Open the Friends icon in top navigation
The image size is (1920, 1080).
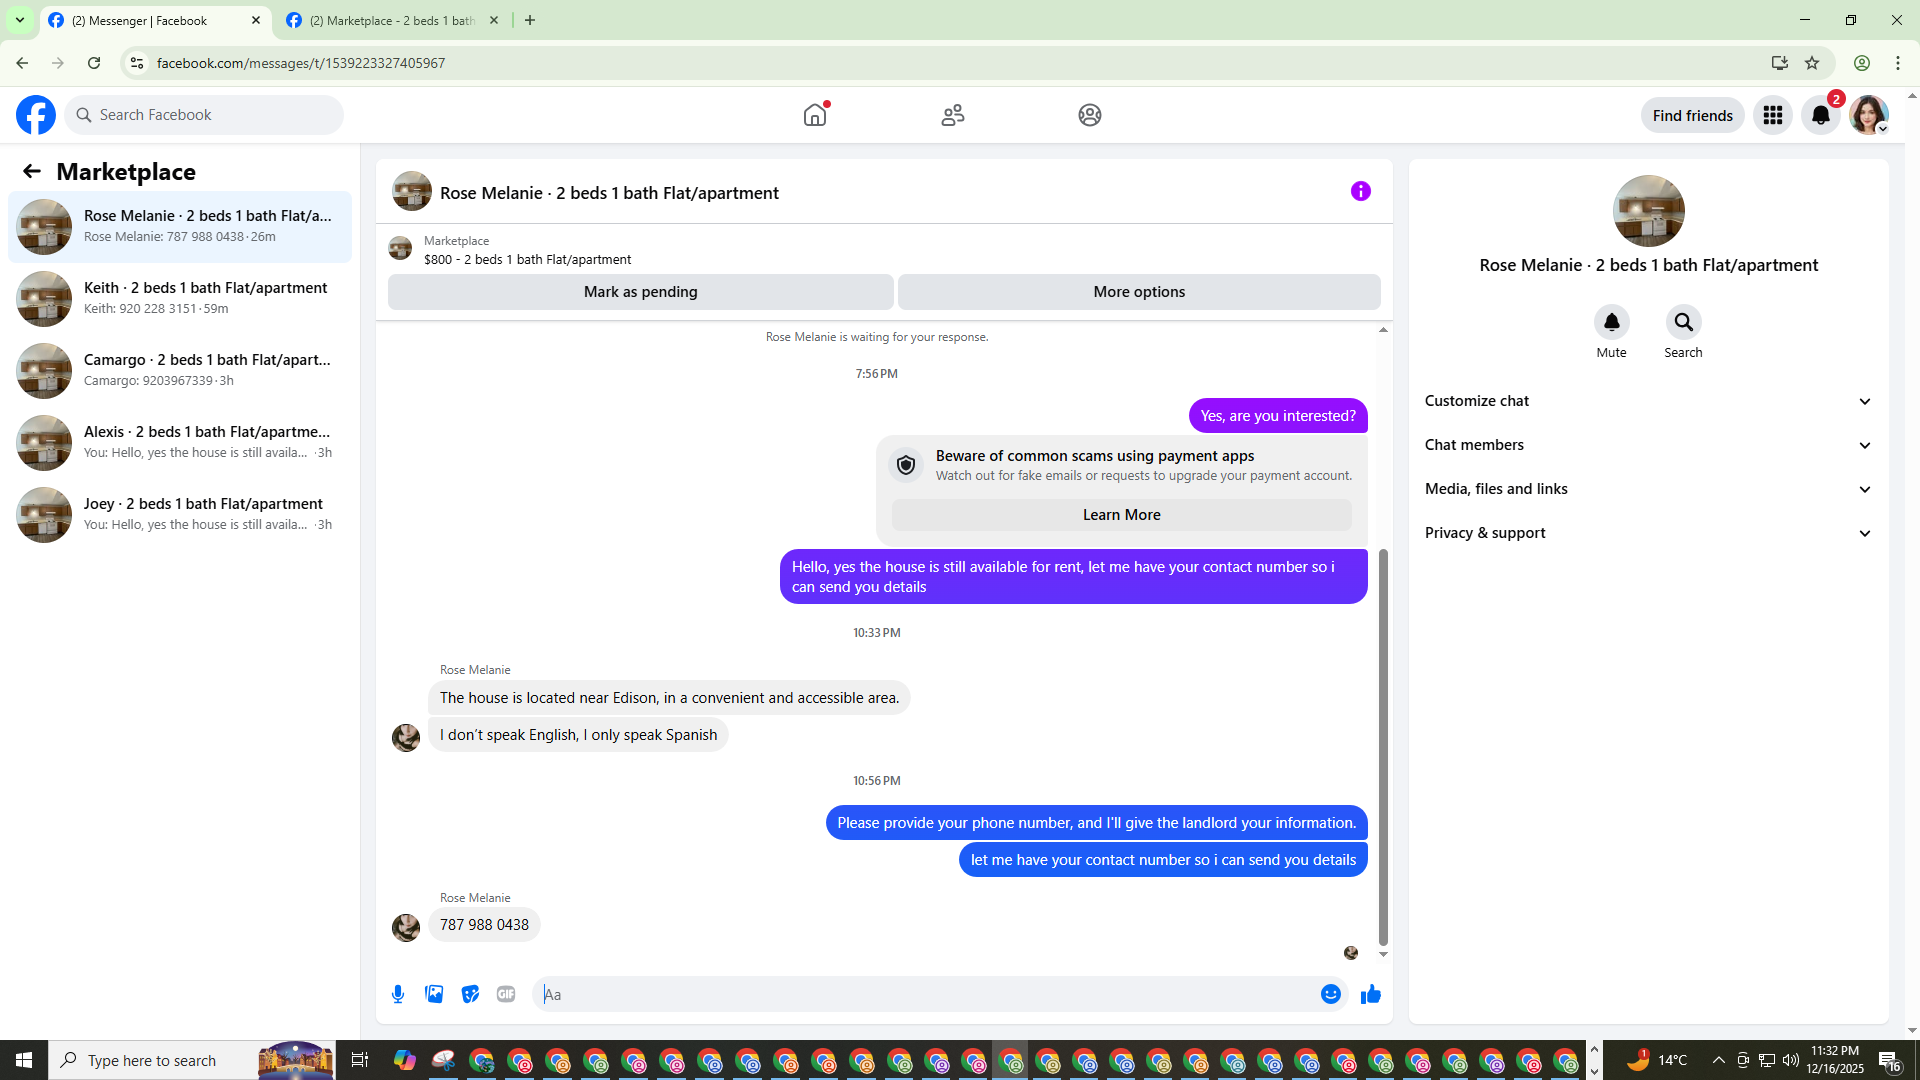953,115
